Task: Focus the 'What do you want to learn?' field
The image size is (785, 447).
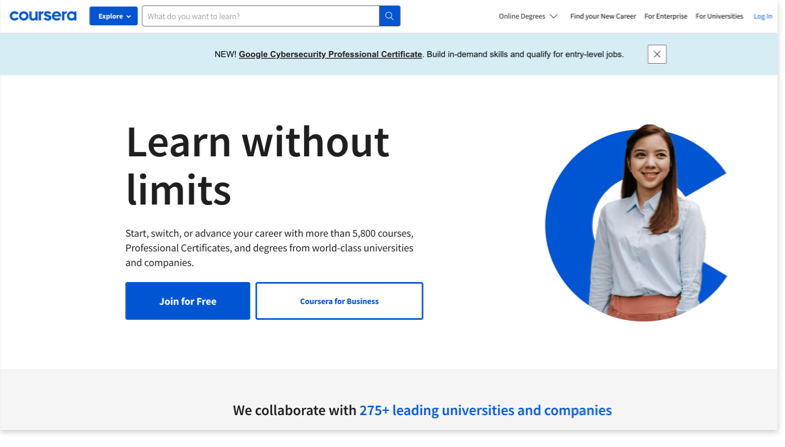Action: tap(260, 16)
